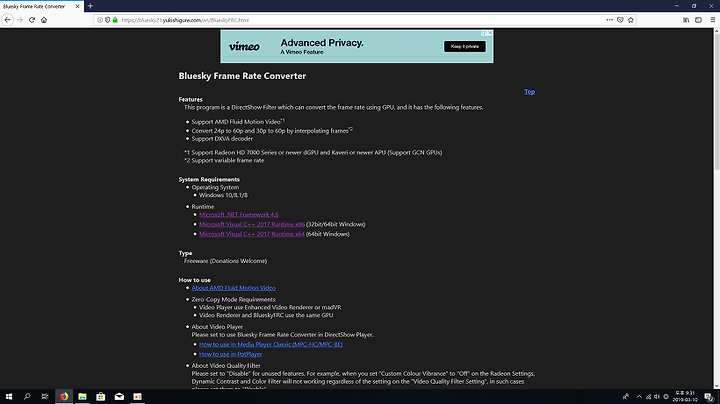View the green padlock connection details

pos(115,20)
